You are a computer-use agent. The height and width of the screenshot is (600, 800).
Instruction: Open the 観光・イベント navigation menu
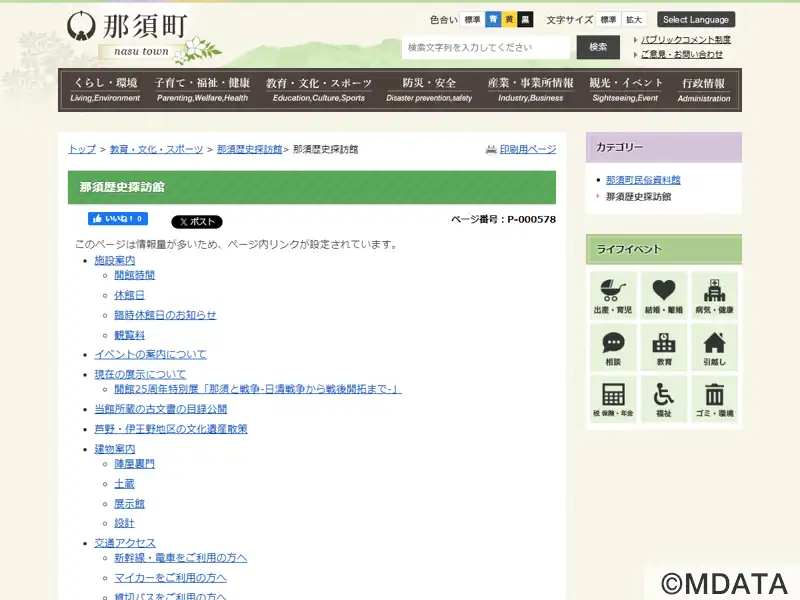pos(626,90)
